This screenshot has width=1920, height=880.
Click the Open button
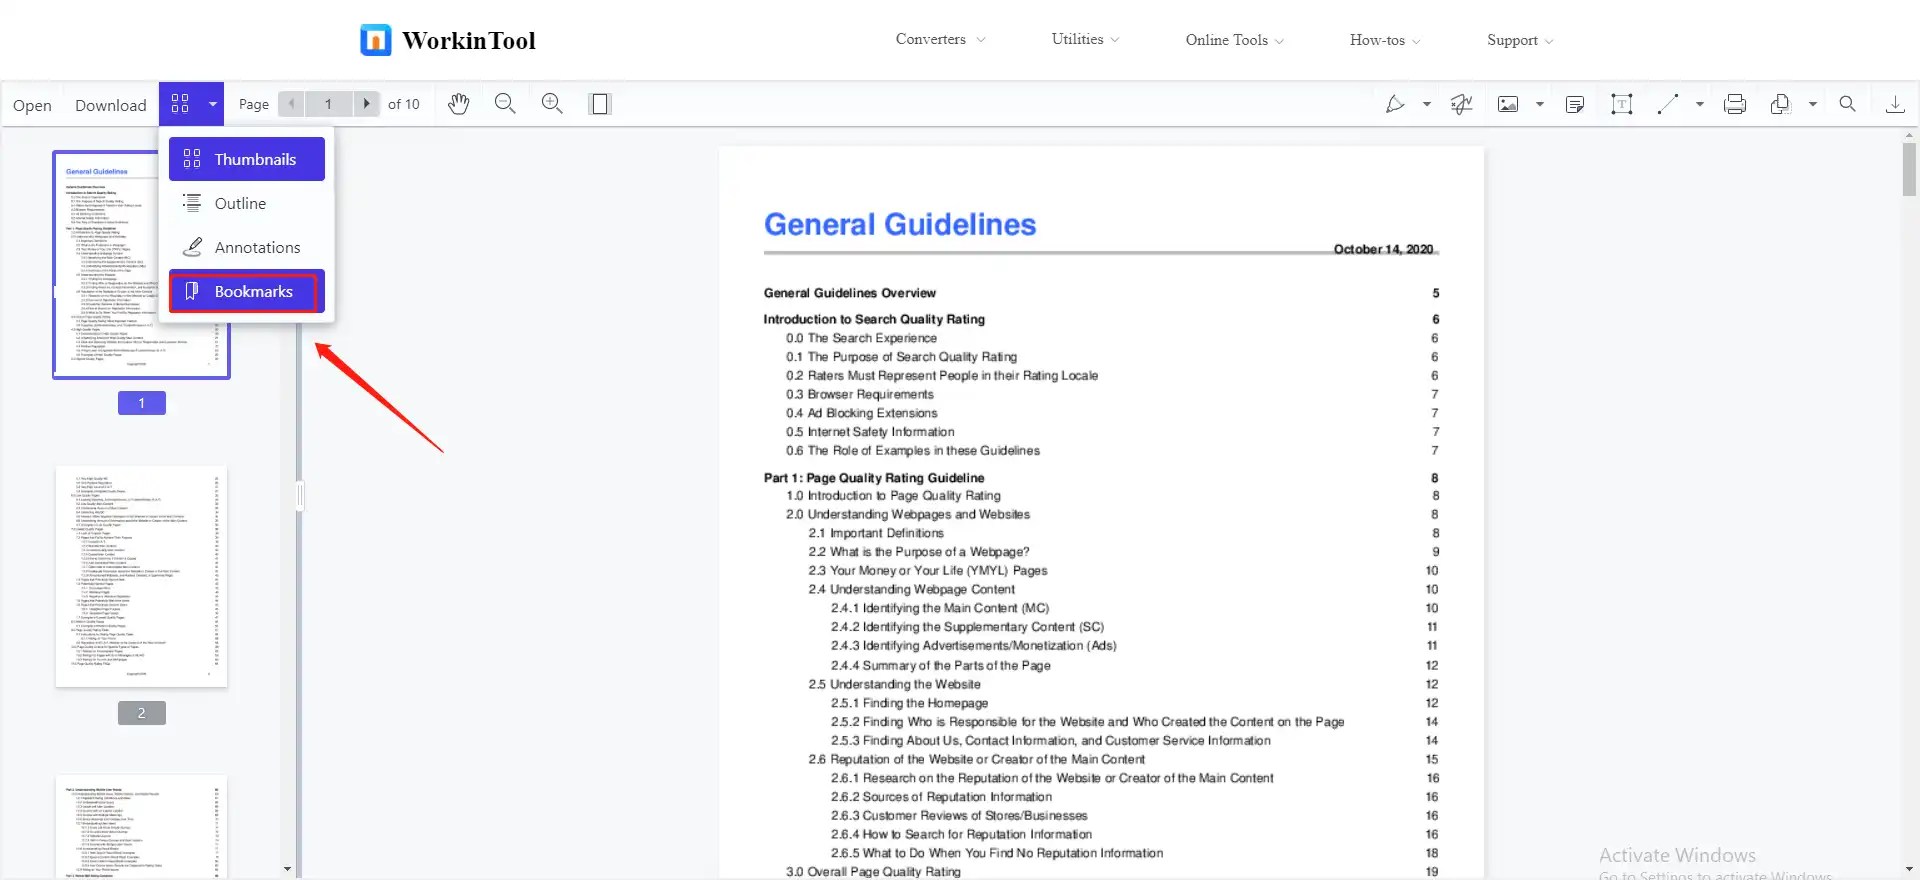tap(32, 105)
